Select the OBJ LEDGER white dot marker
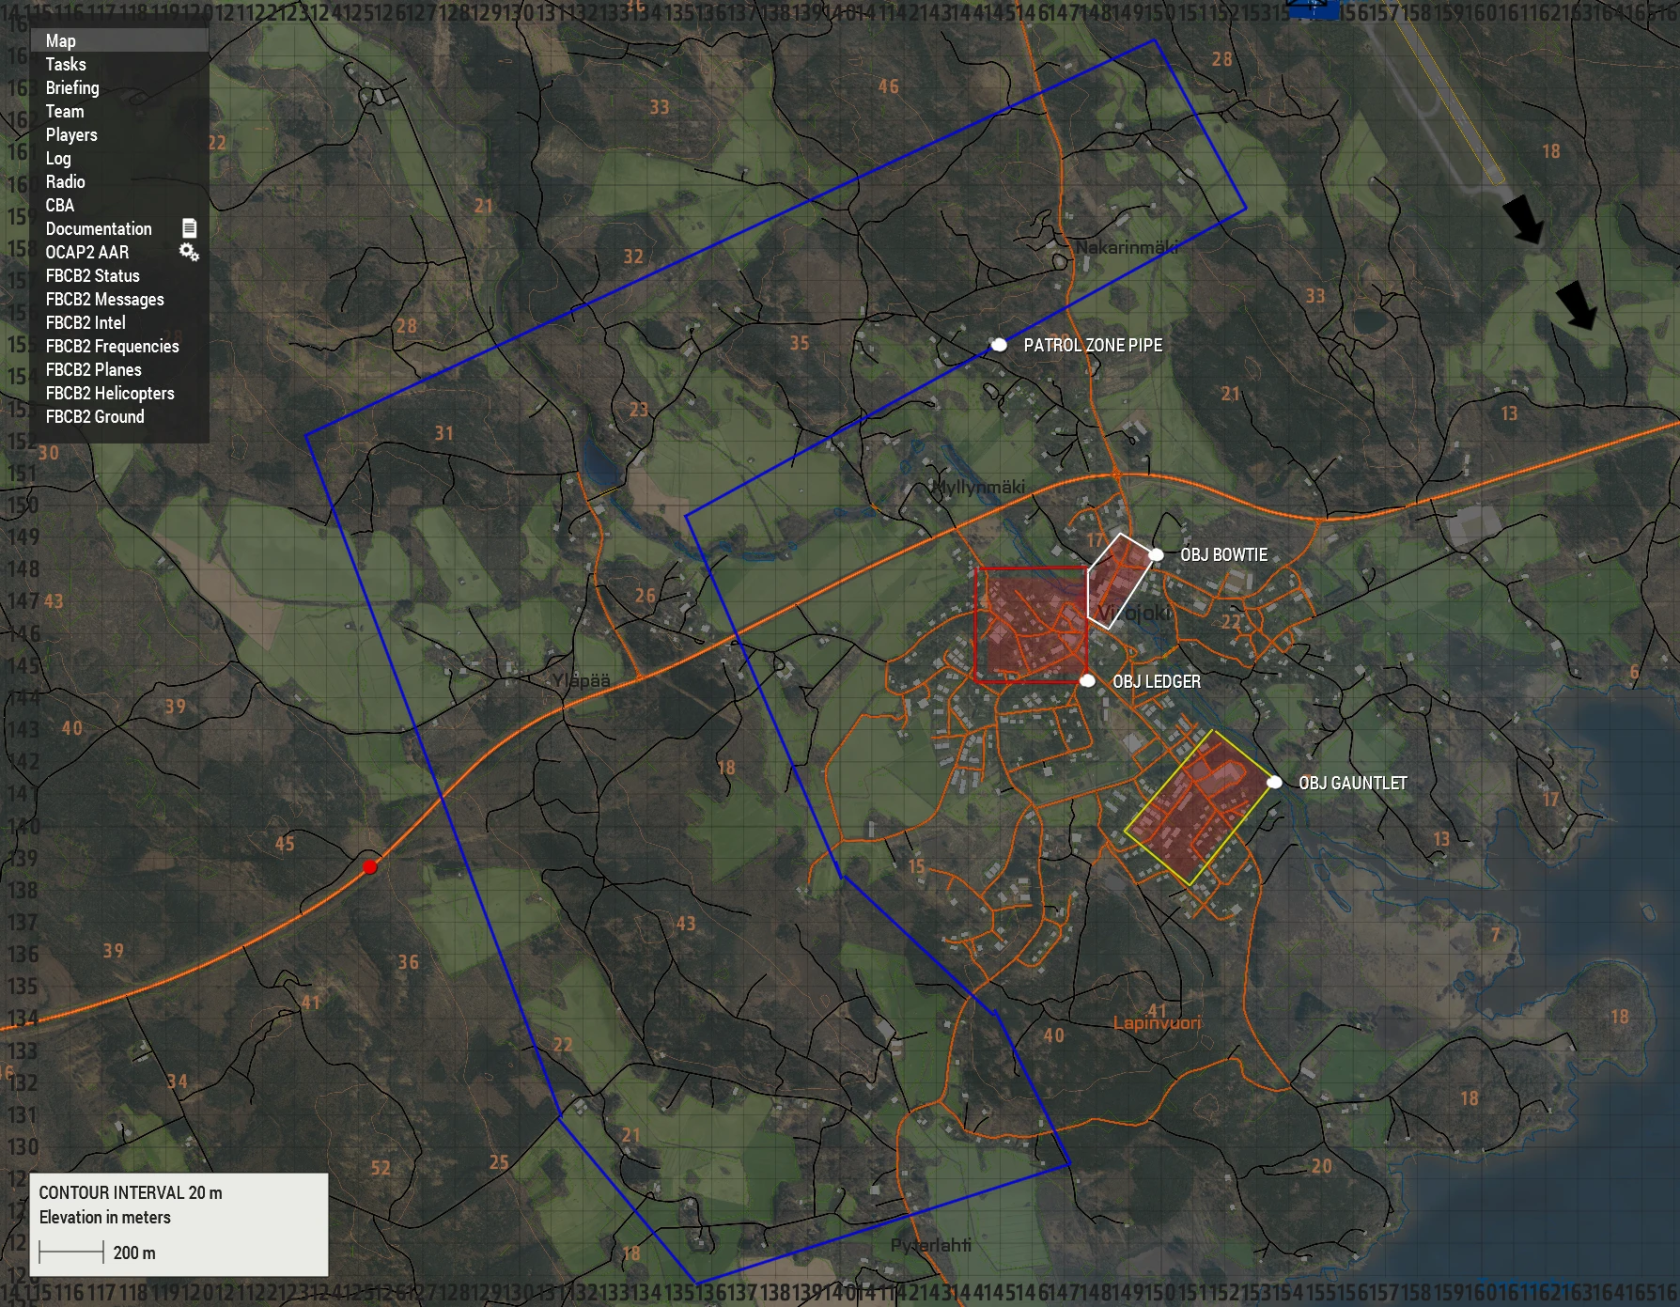The image size is (1680, 1307). tap(1087, 681)
